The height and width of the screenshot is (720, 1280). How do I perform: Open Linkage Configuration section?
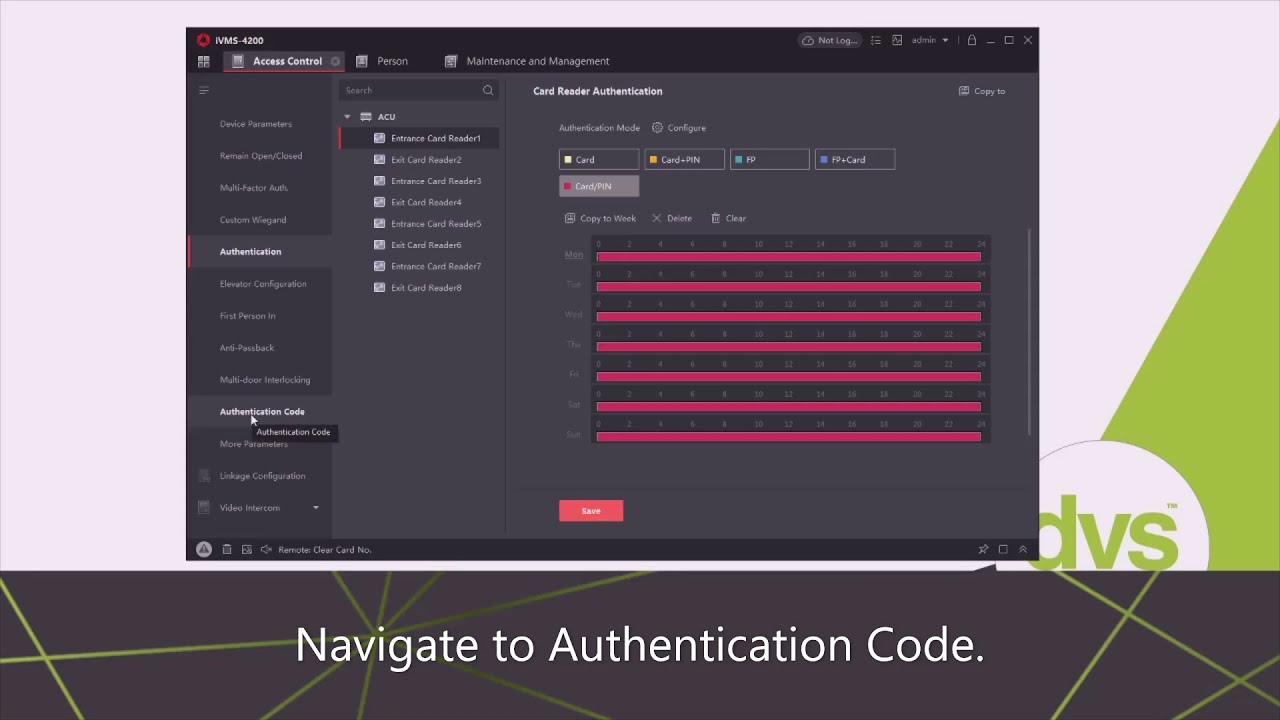[262, 476]
